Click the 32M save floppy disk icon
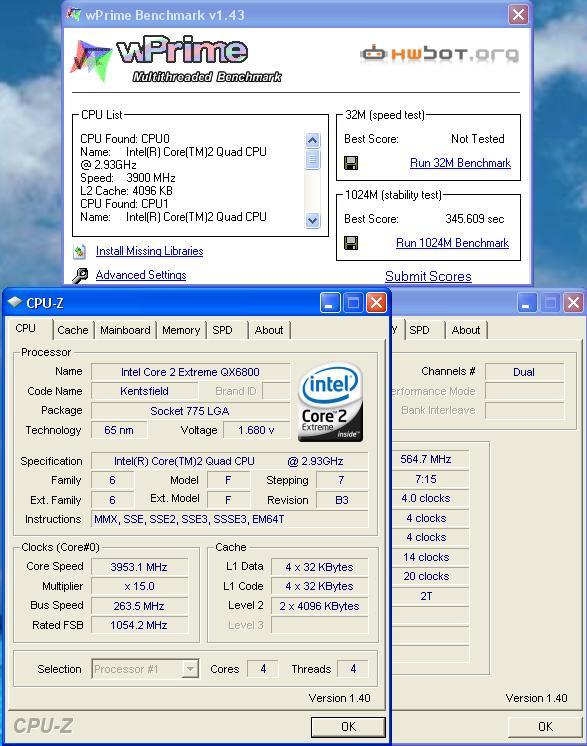Viewport: 587px width, 746px height. click(351, 163)
